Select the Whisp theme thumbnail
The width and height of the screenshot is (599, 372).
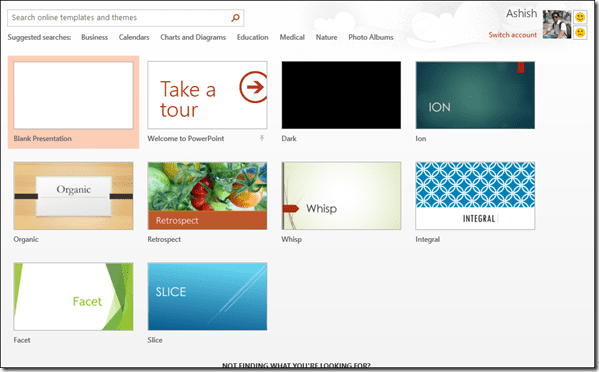341,196
